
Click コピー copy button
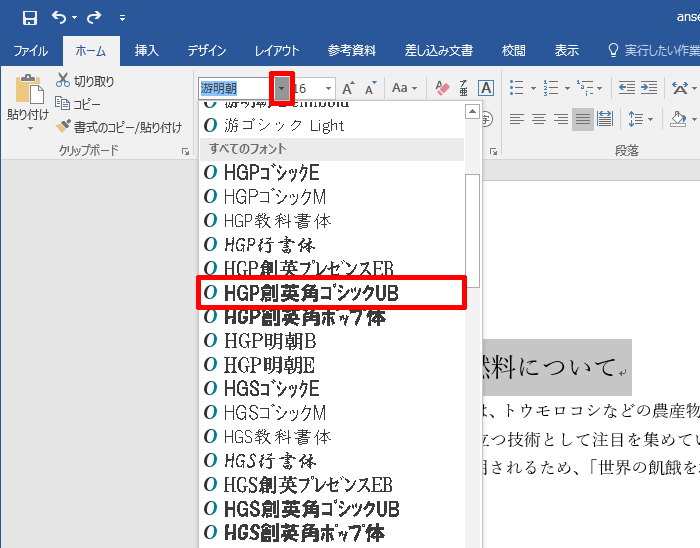[78, 104]
